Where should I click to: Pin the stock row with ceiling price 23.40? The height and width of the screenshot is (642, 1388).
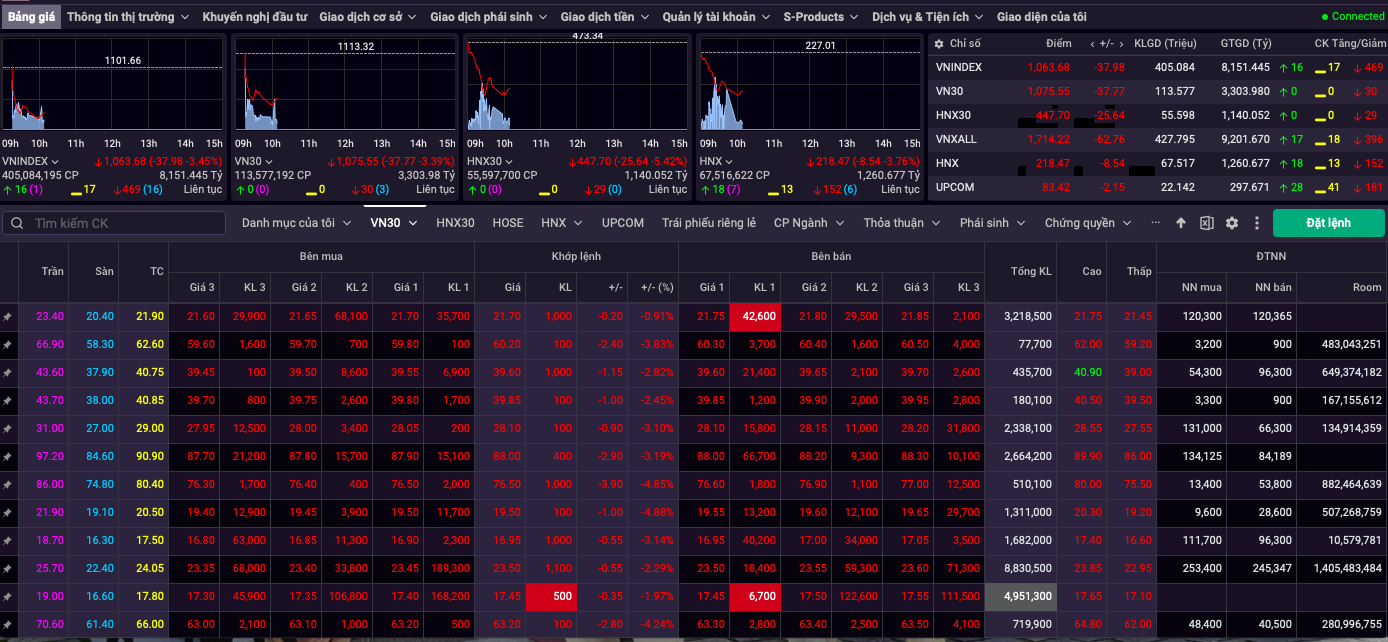coord(8,316)
